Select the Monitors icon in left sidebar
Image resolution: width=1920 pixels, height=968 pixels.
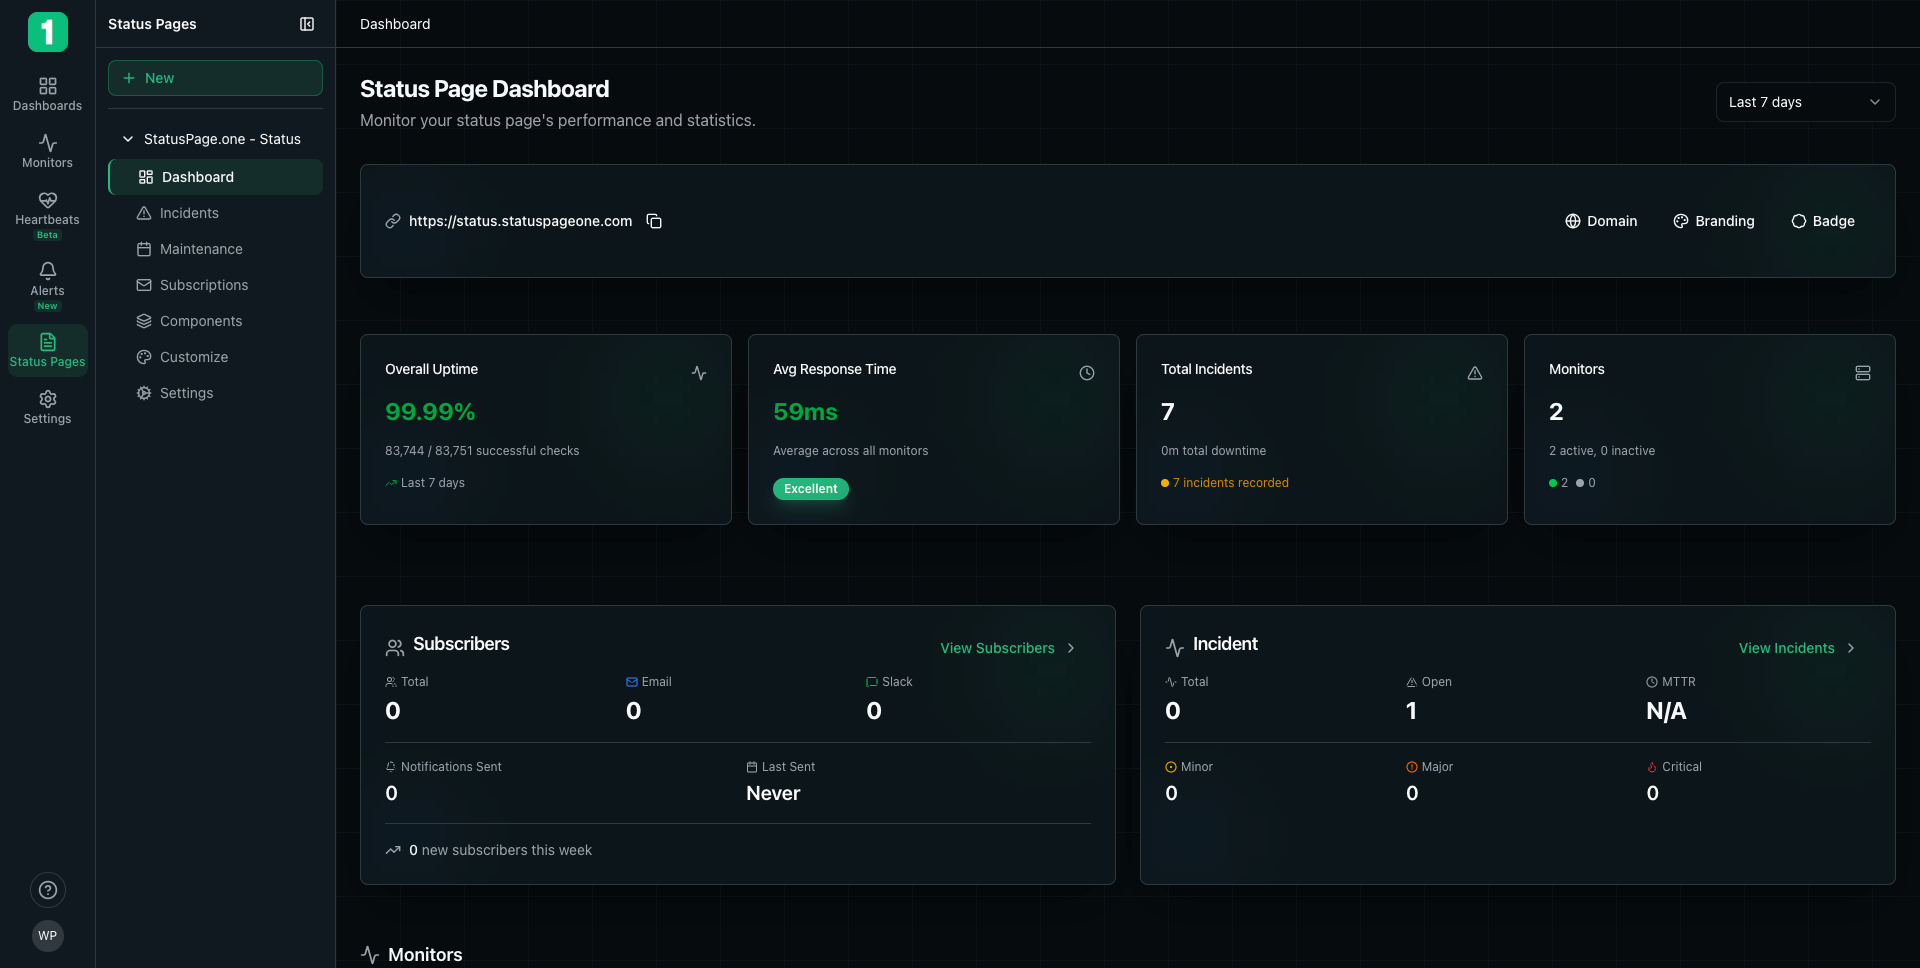click(x=47, y=151)
